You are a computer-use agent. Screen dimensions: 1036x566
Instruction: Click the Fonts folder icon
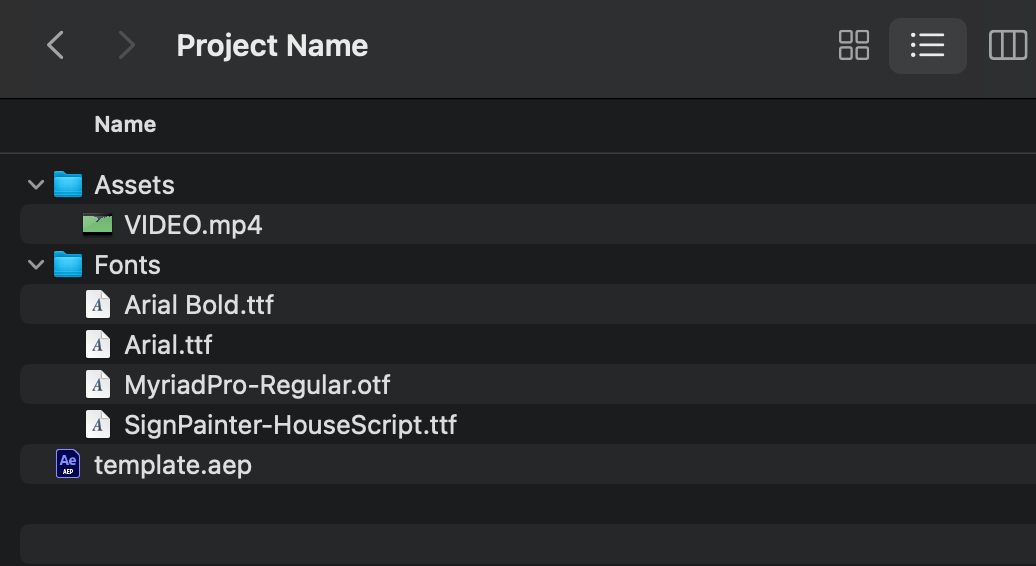(68, 265)
